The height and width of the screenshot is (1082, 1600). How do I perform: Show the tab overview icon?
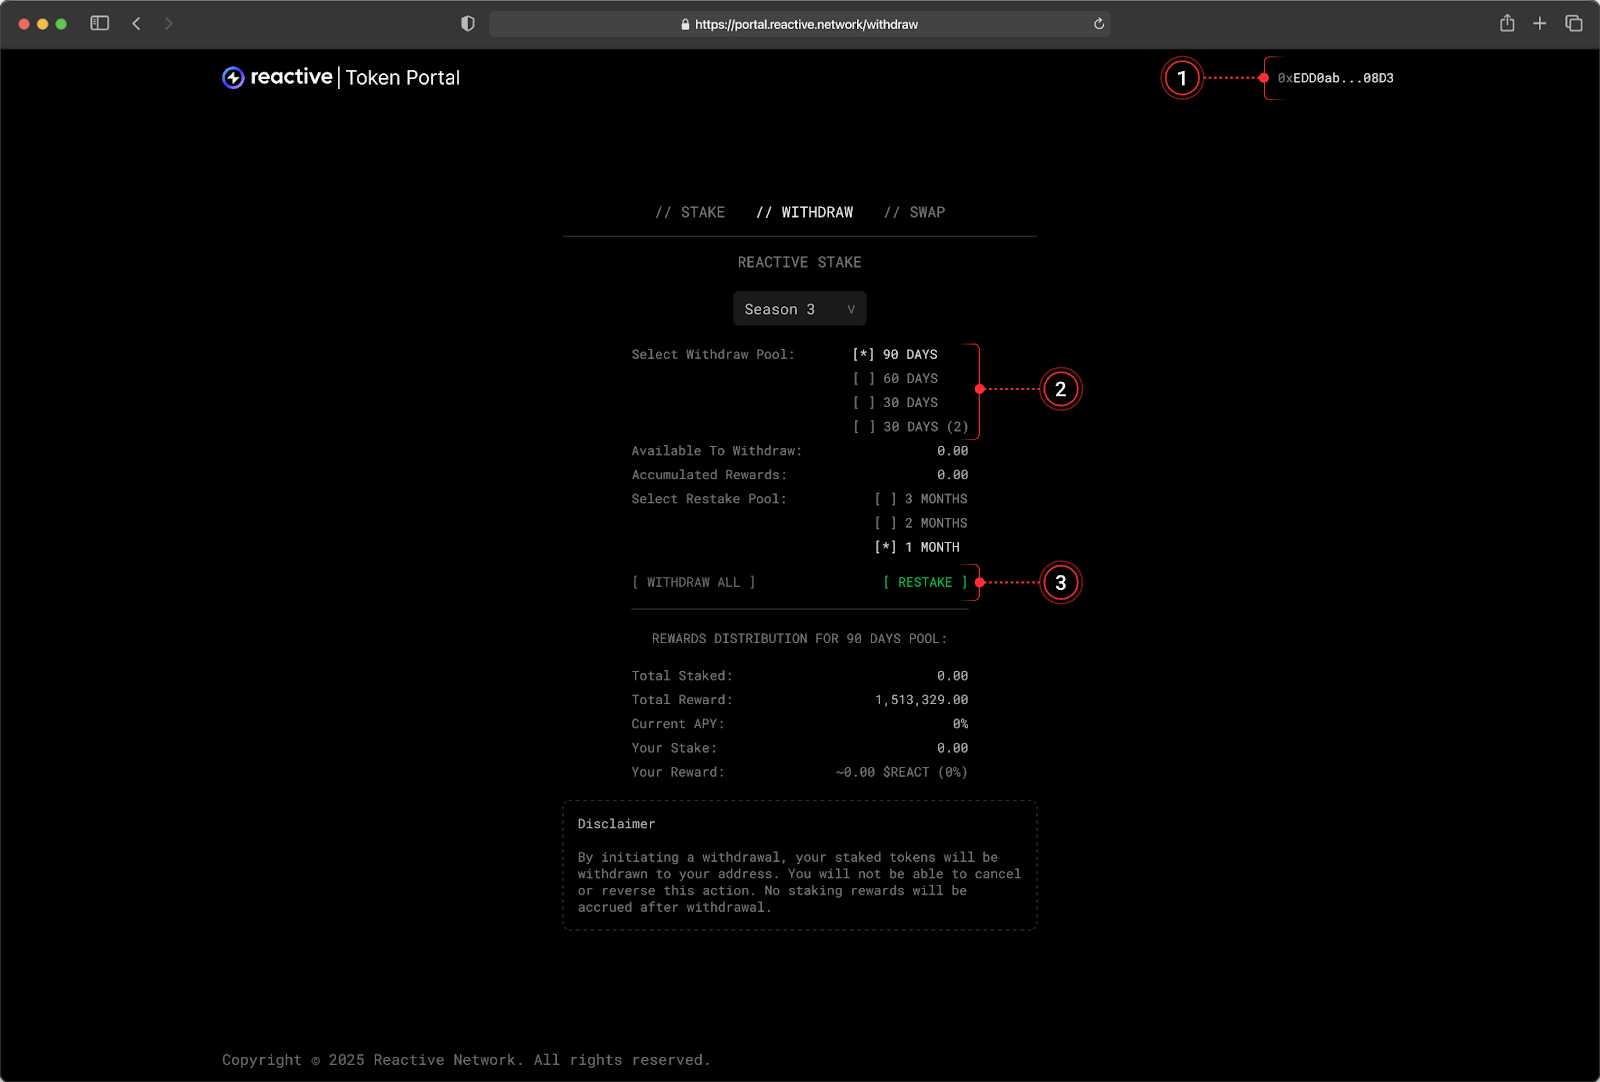pos(1574,23)
